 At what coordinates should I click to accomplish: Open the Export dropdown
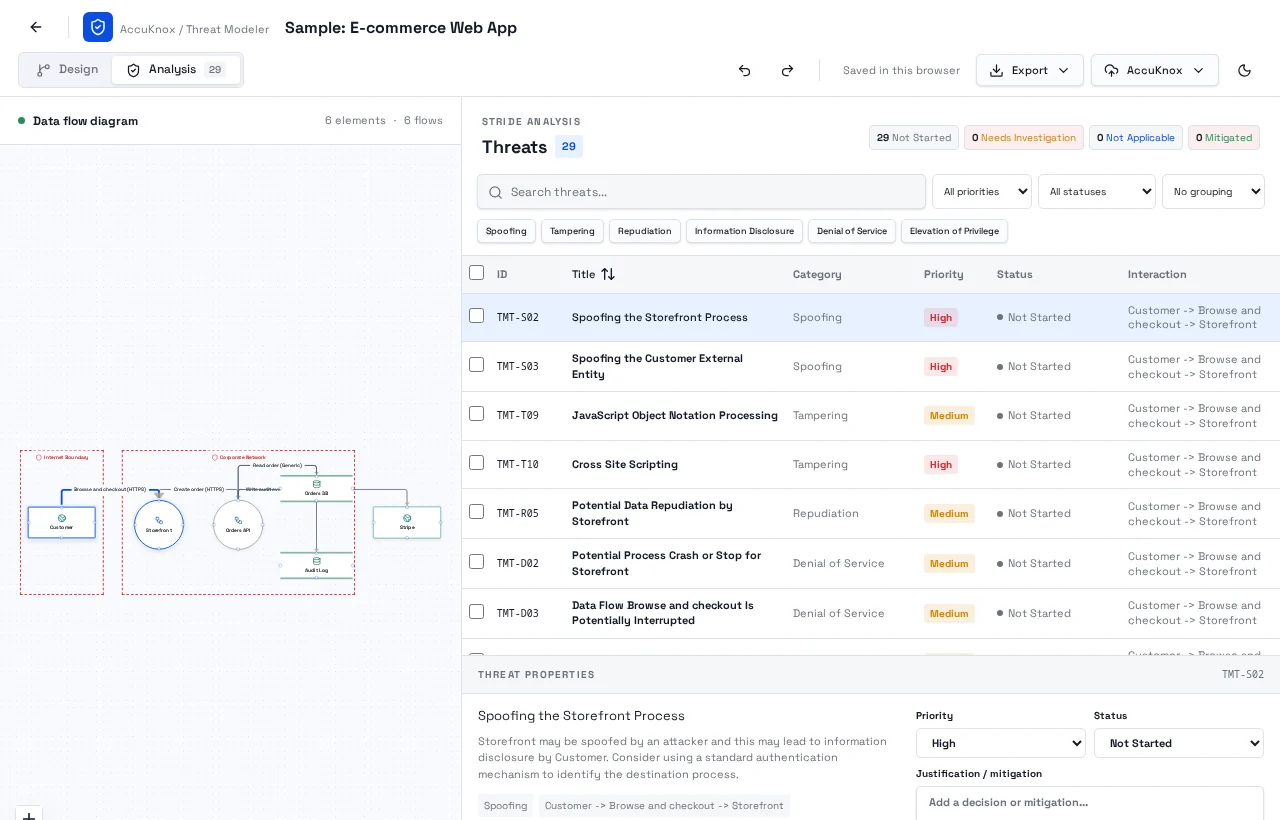click(x=1030, y=70)
